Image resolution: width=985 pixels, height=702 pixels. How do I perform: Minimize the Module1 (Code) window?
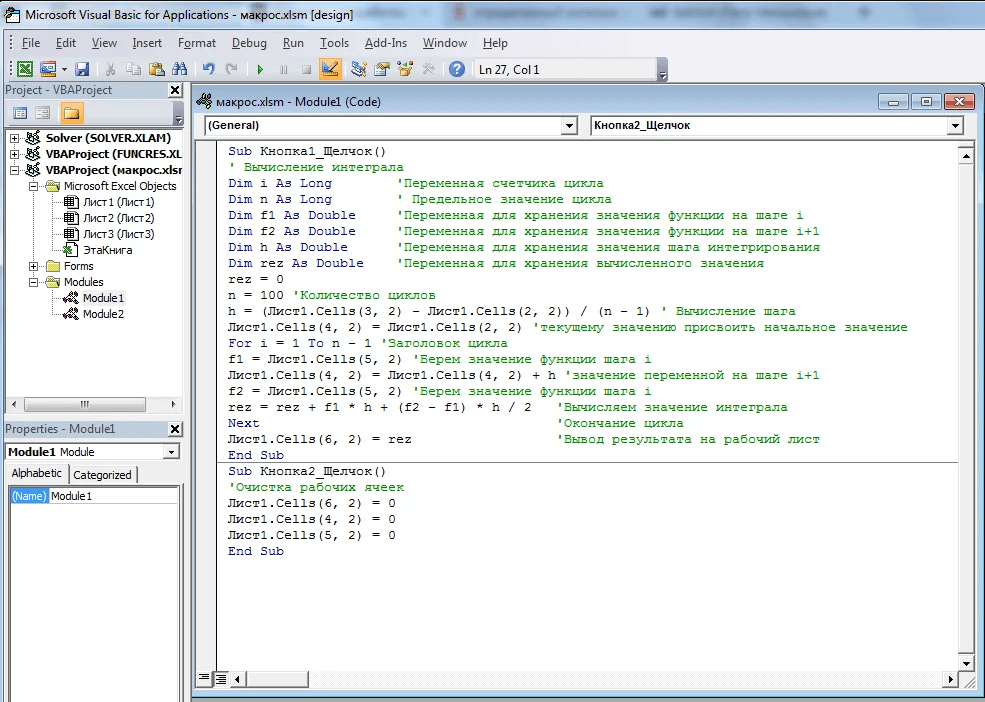(x=893, y=102)
